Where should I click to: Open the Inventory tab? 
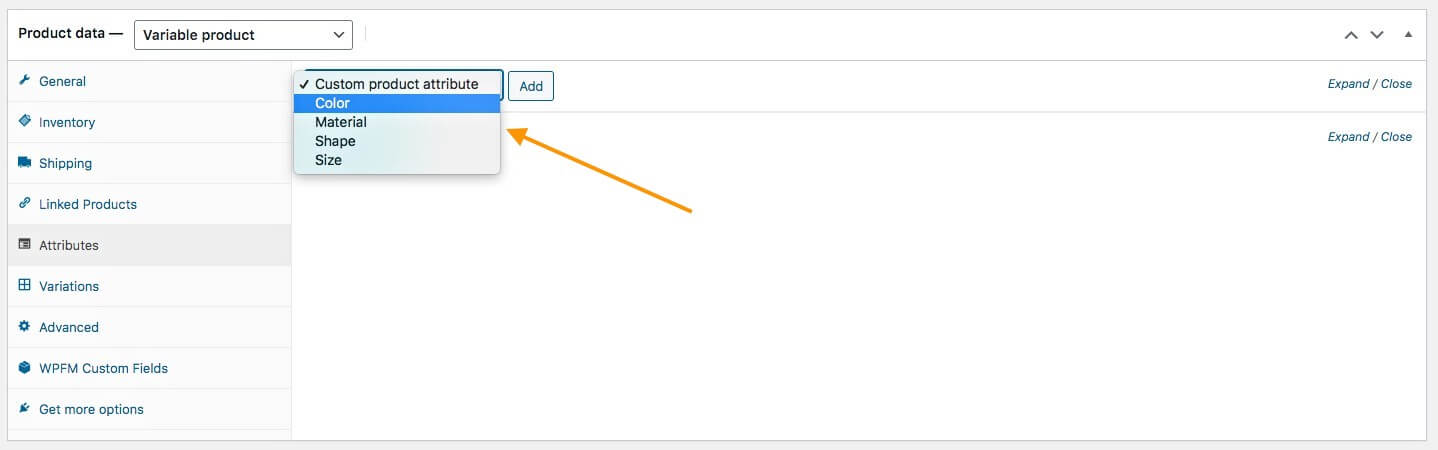(67, 122)
